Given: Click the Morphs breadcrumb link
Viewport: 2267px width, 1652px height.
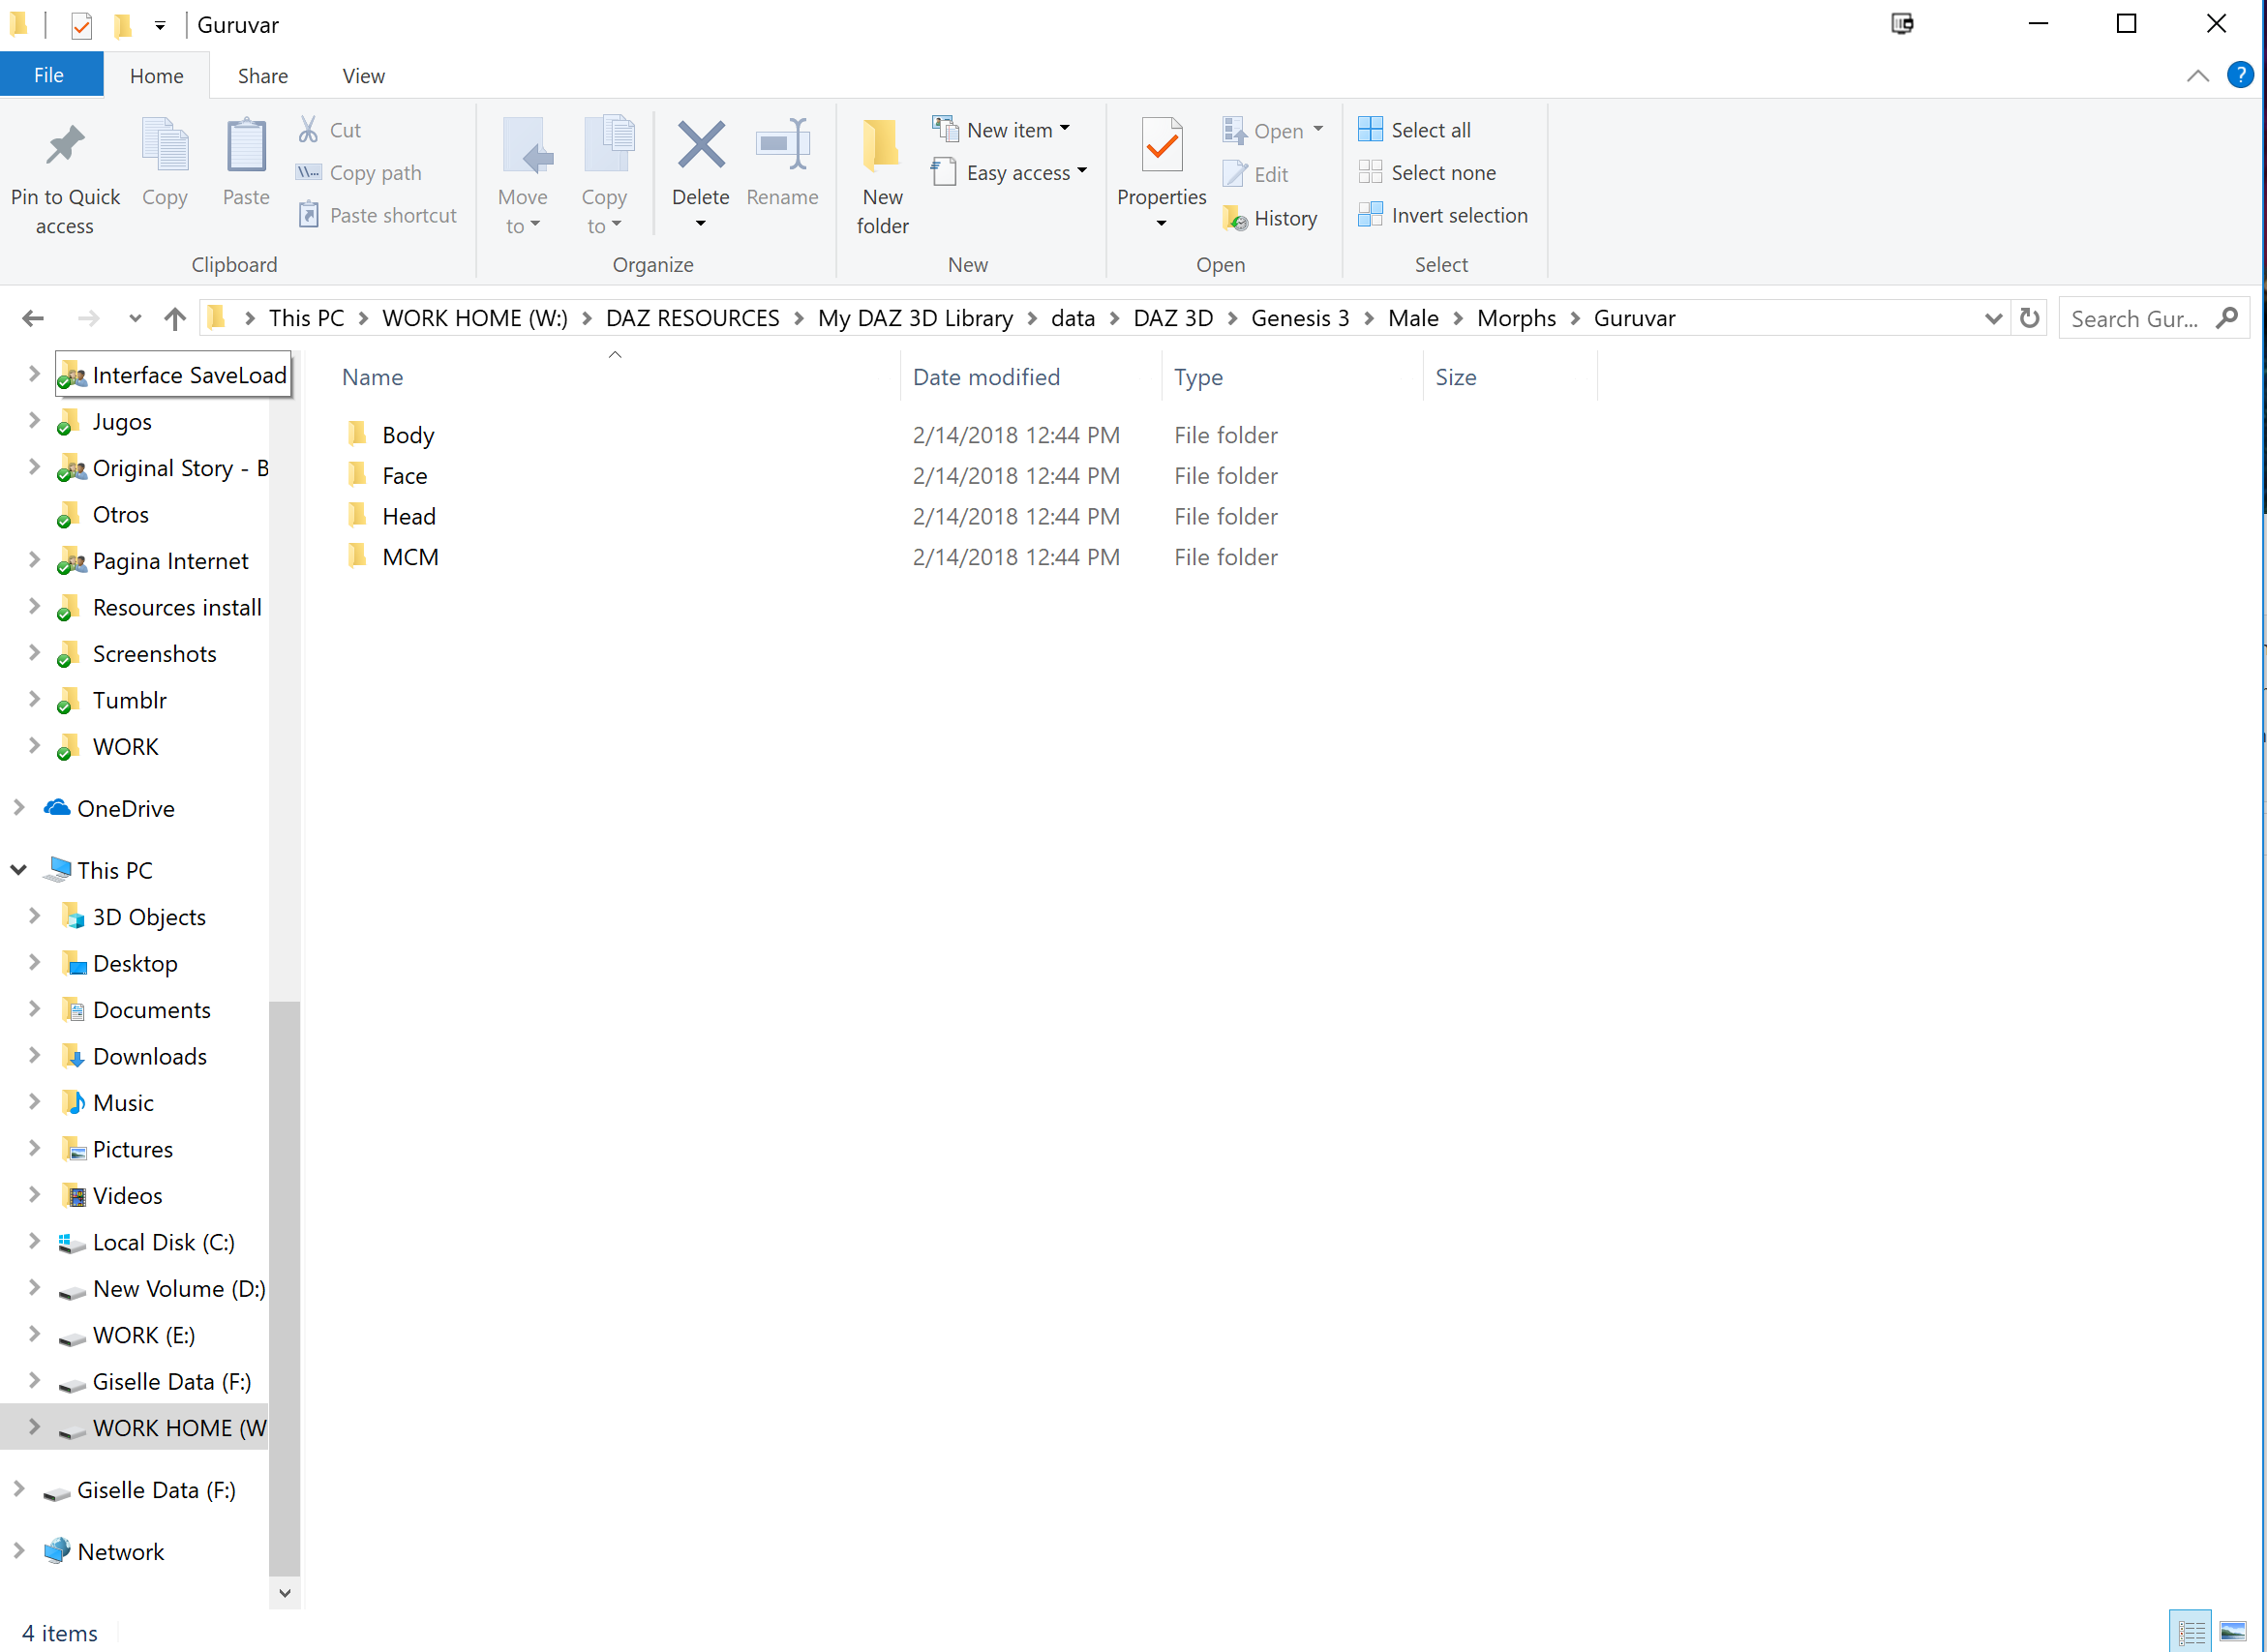Looking at the screenshot, I should click(1515, 318).
